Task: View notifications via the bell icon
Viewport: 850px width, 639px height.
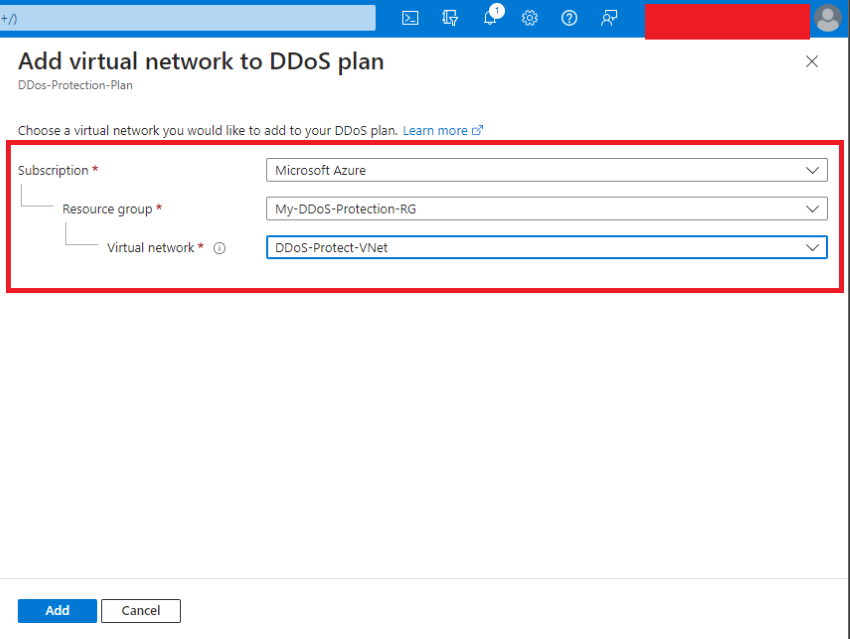Action: 489,19
